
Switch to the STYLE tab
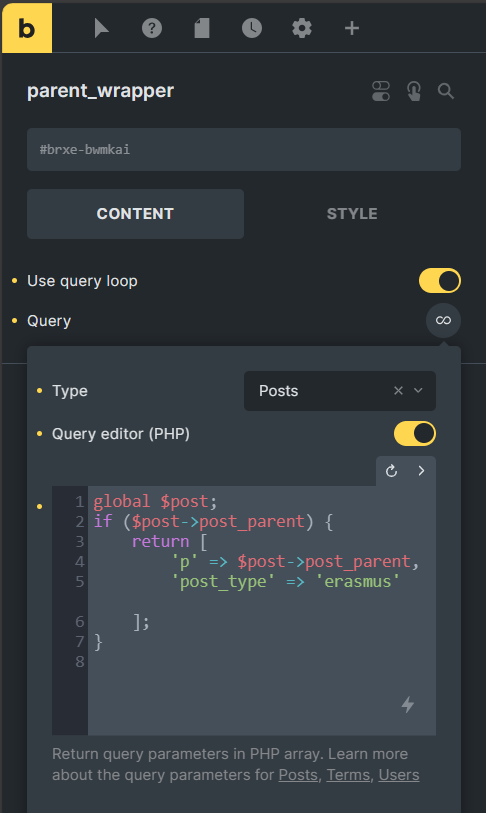352,214
